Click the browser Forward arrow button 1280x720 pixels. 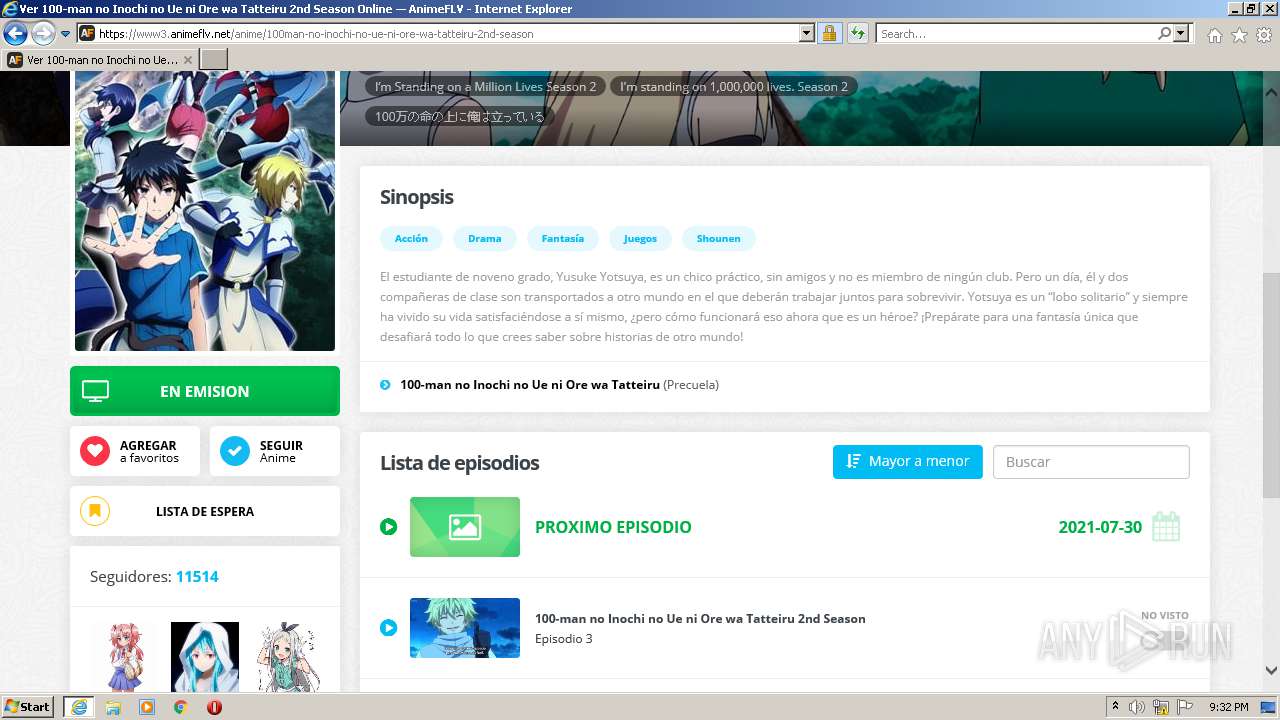pyautogui.click(x=42, y=34)
